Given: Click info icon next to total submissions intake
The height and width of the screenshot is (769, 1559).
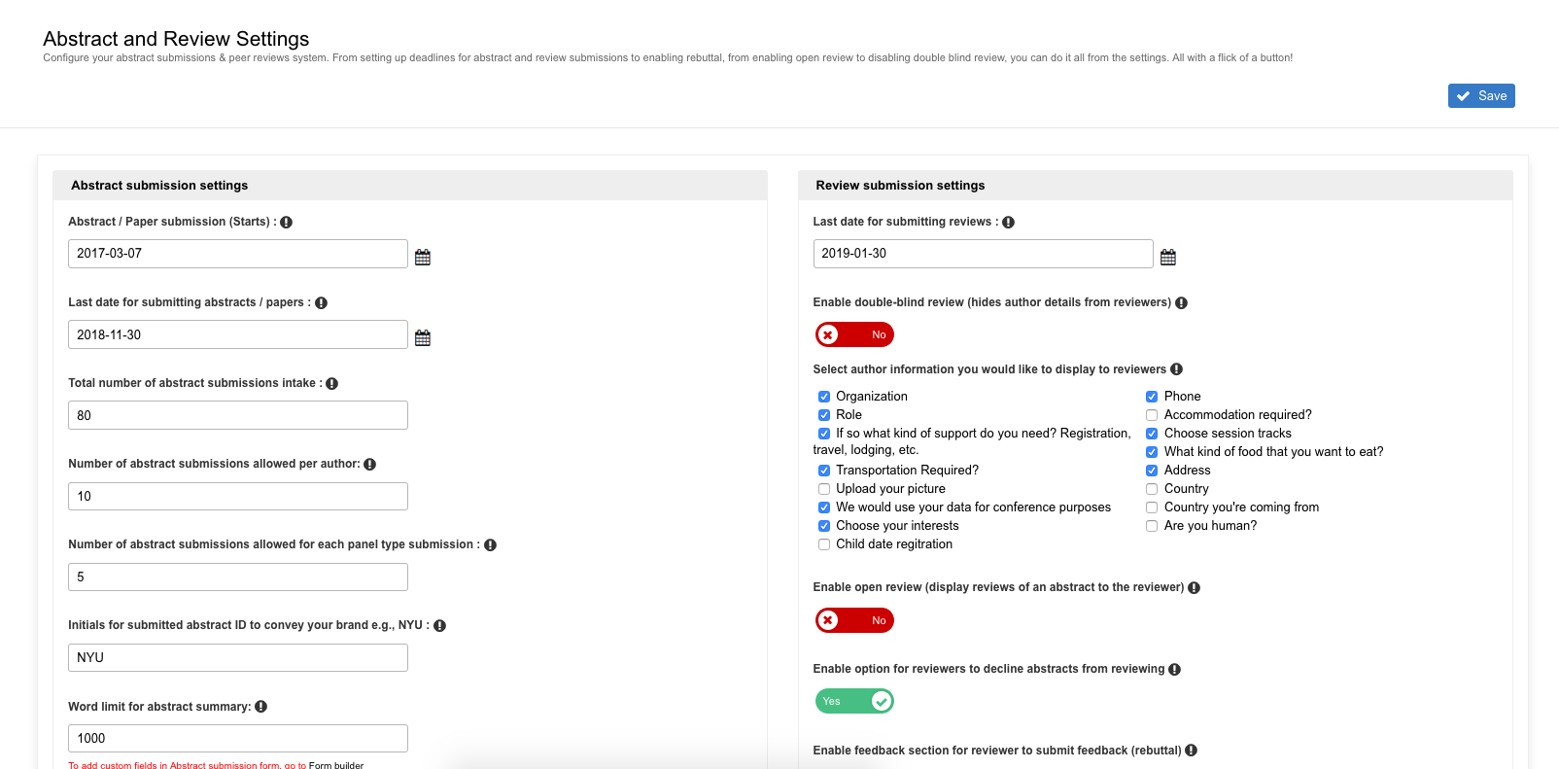Looking at the screenshot, I should click(x=332, y=384).
